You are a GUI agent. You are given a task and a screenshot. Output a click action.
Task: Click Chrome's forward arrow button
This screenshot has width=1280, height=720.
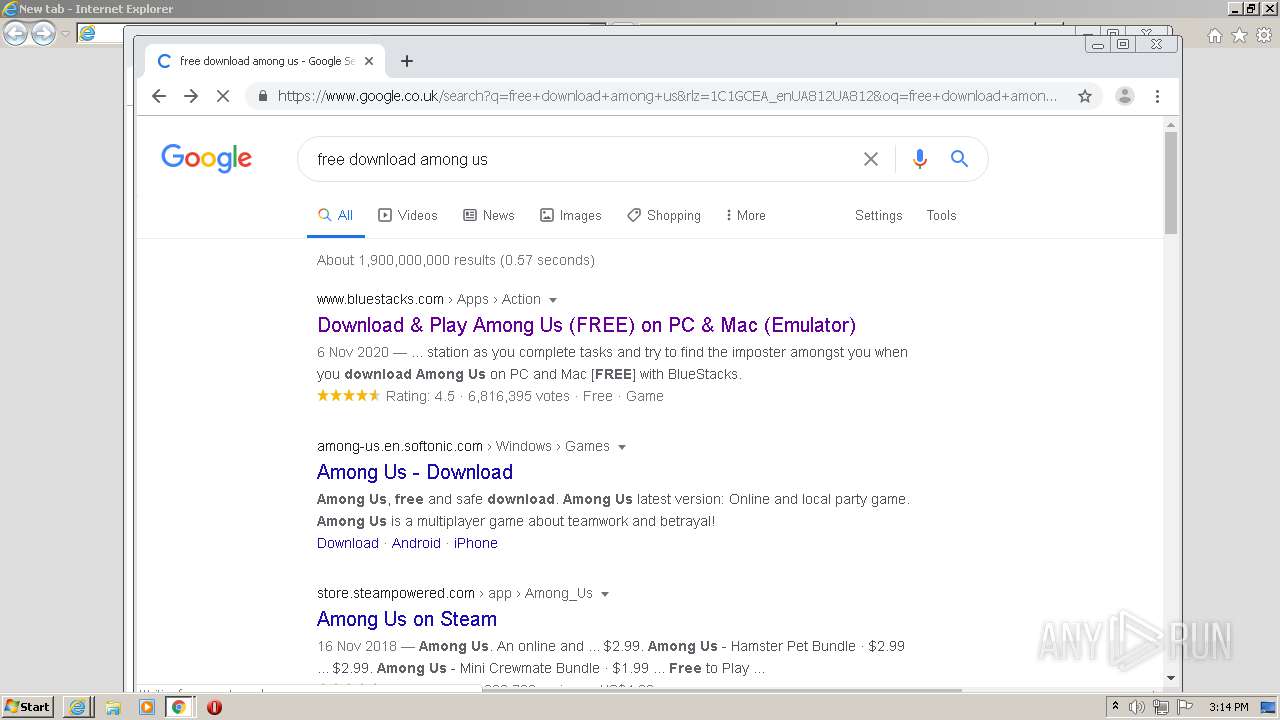coord(191,96)
